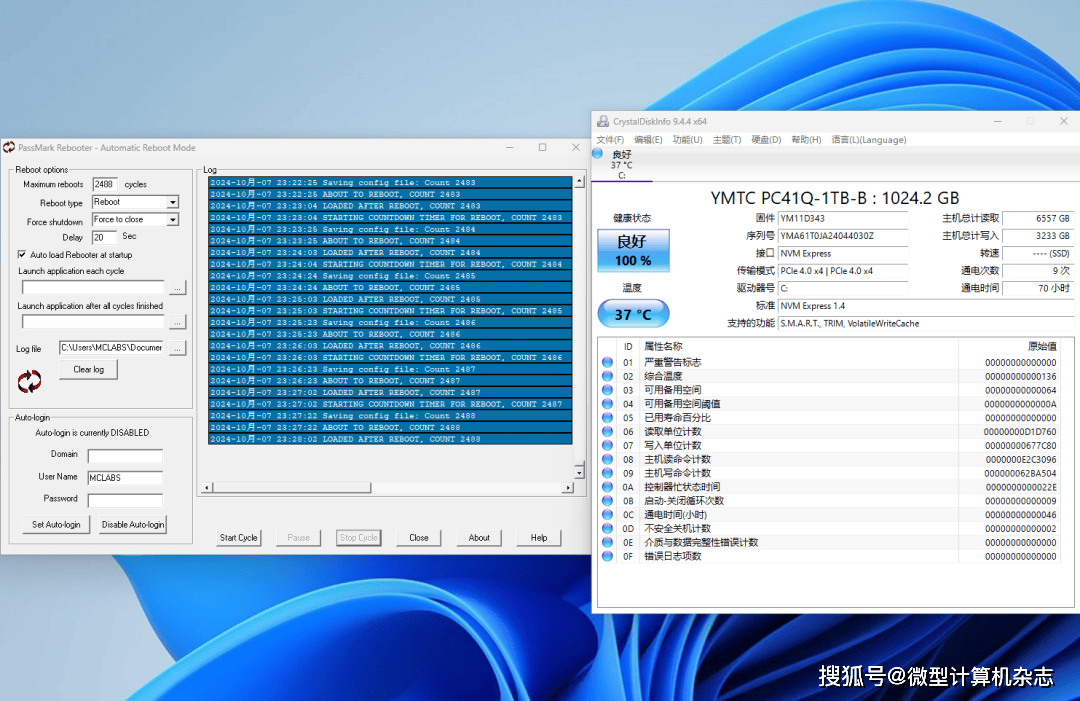The width and height of the screenshot is (1080, 701).
Task: Click status orb for attribute 03 可用备用空间
Action: (608, 390)
